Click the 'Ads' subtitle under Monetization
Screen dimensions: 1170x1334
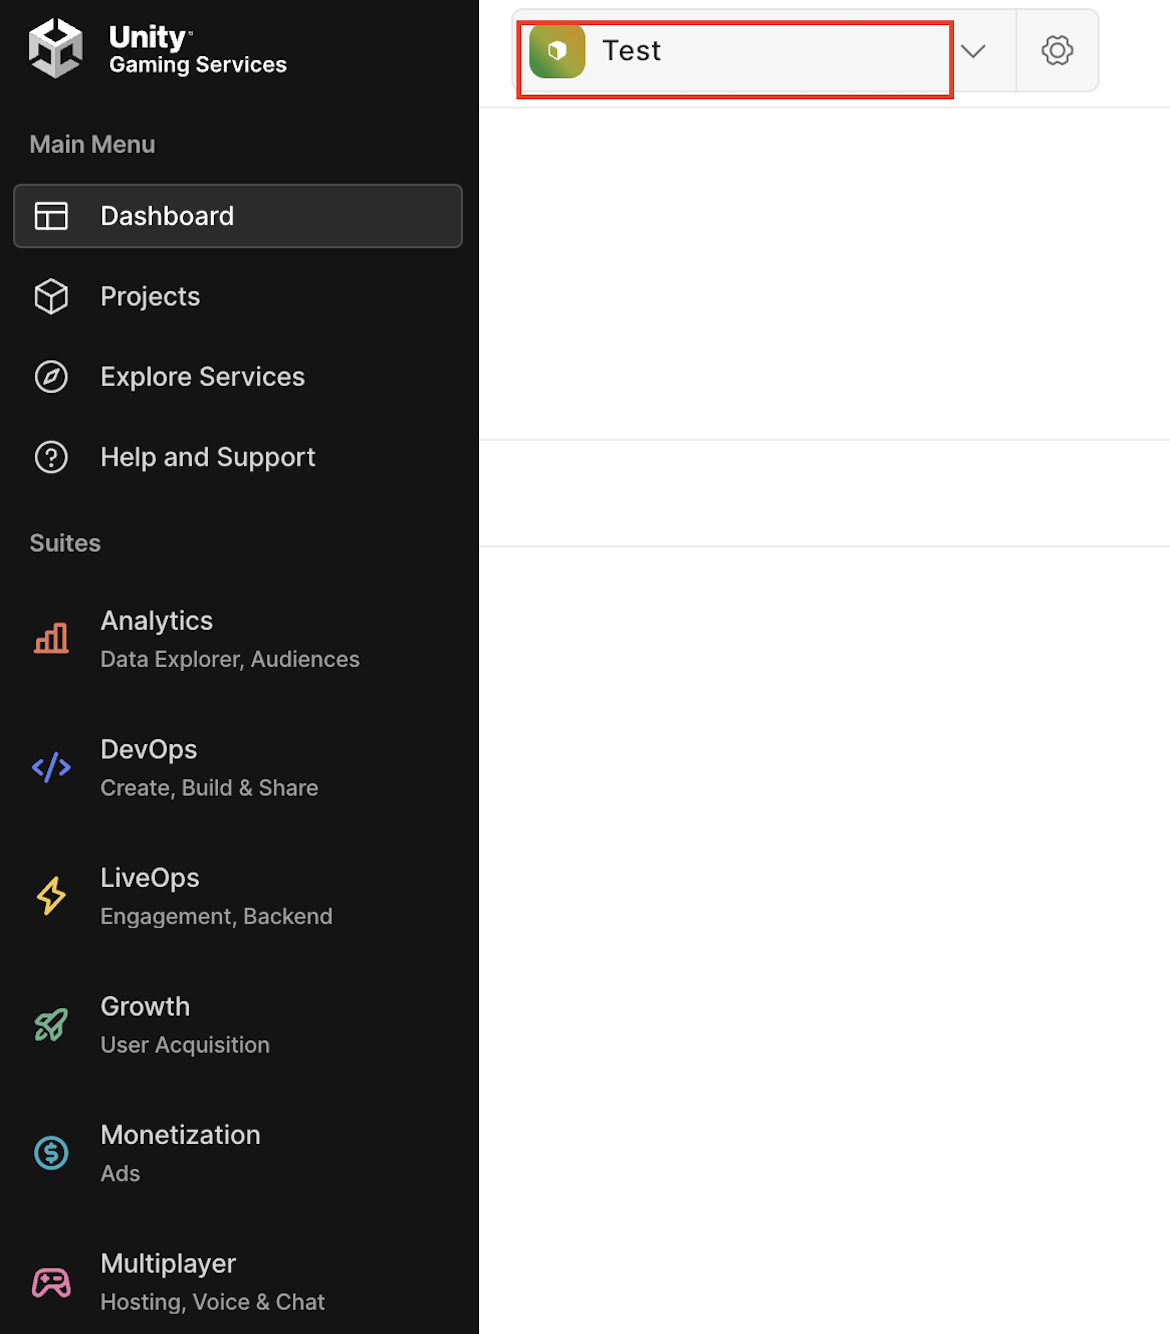click(x=120, y=1173)
